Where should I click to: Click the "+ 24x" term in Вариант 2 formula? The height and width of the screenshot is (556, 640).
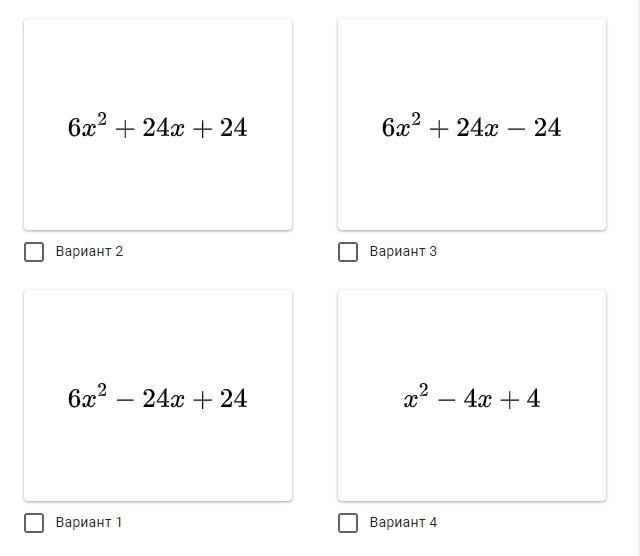[x=150, y=128]
